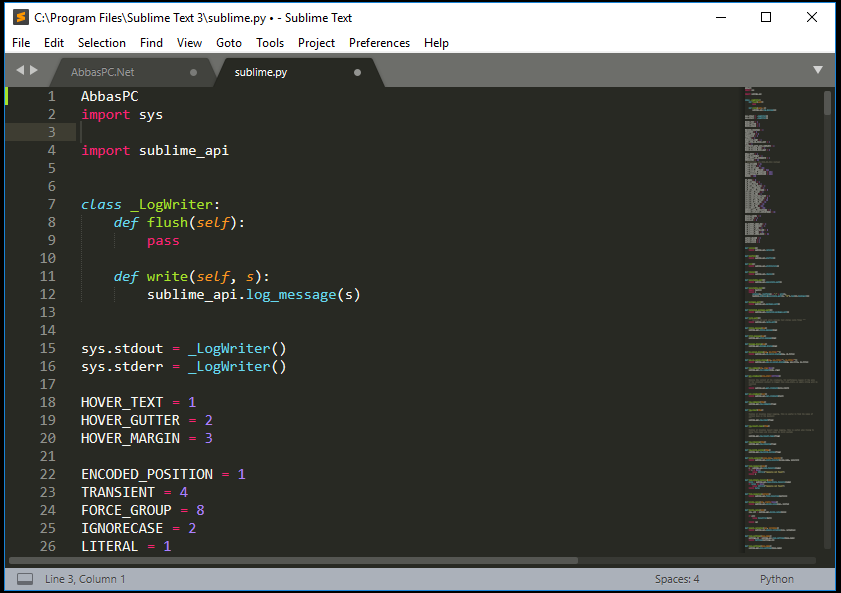Click the FORCE_GROUP constant

click(126, 510)
